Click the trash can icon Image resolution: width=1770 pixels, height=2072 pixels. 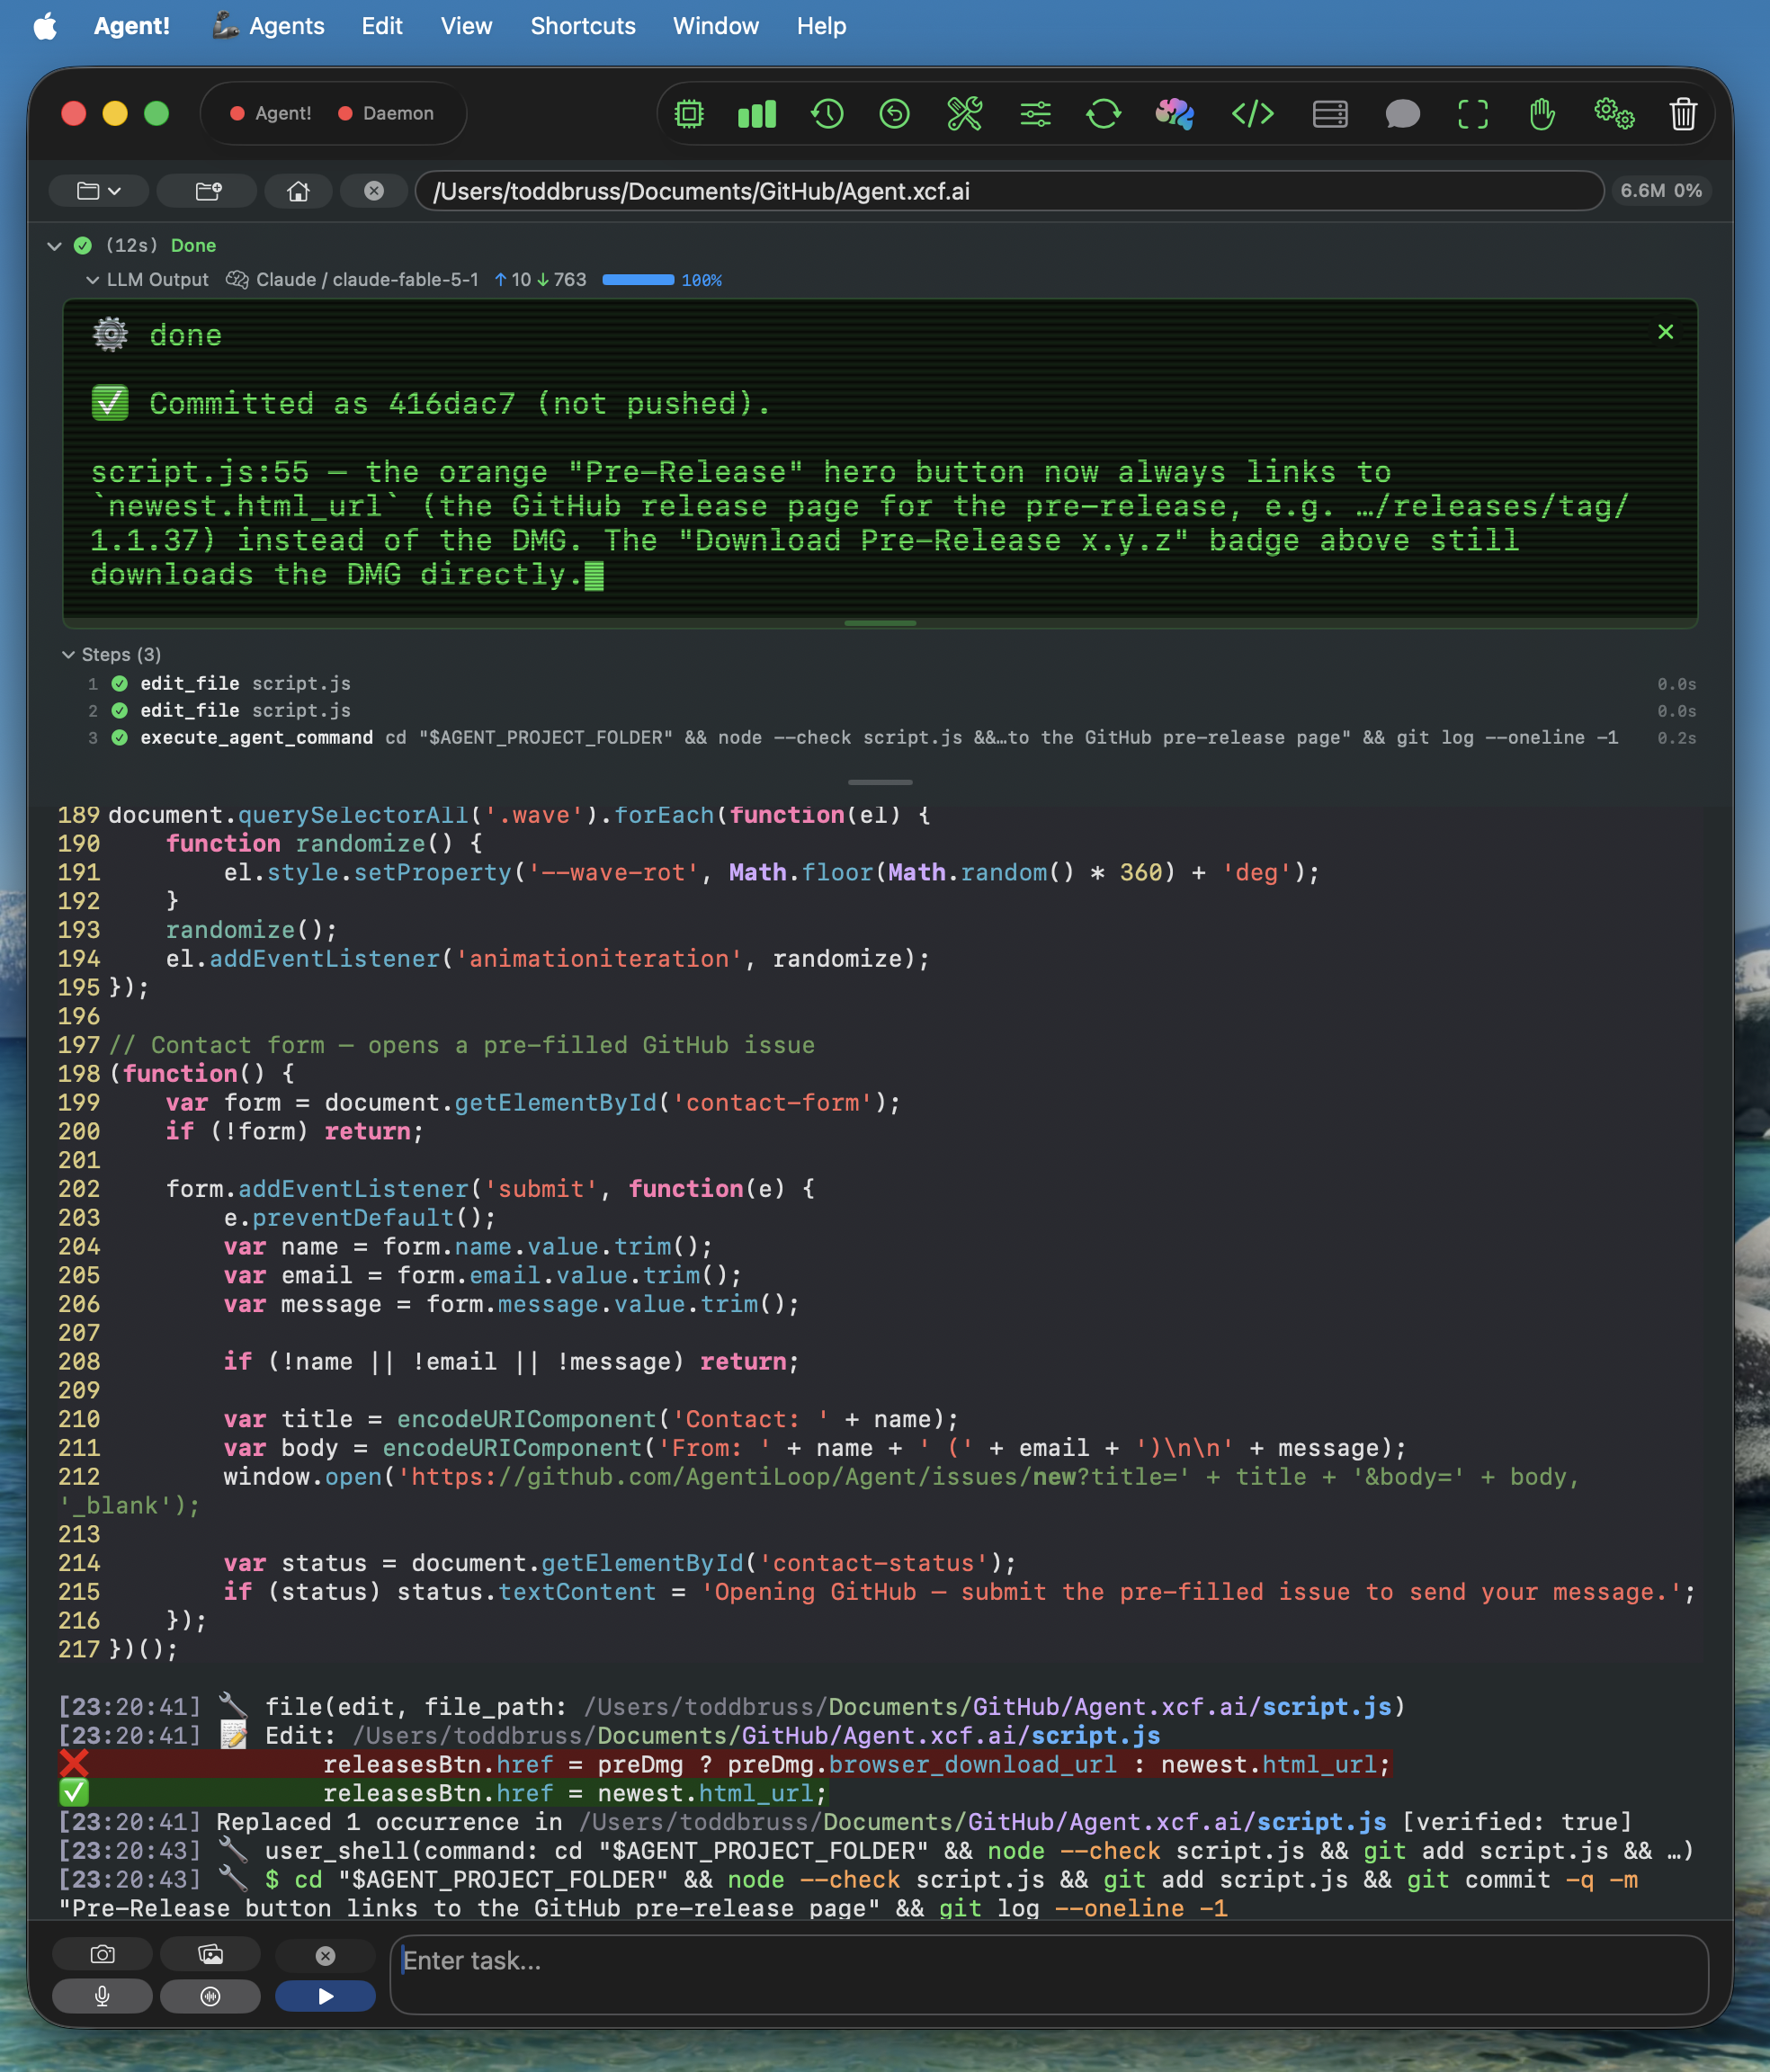1683,114
